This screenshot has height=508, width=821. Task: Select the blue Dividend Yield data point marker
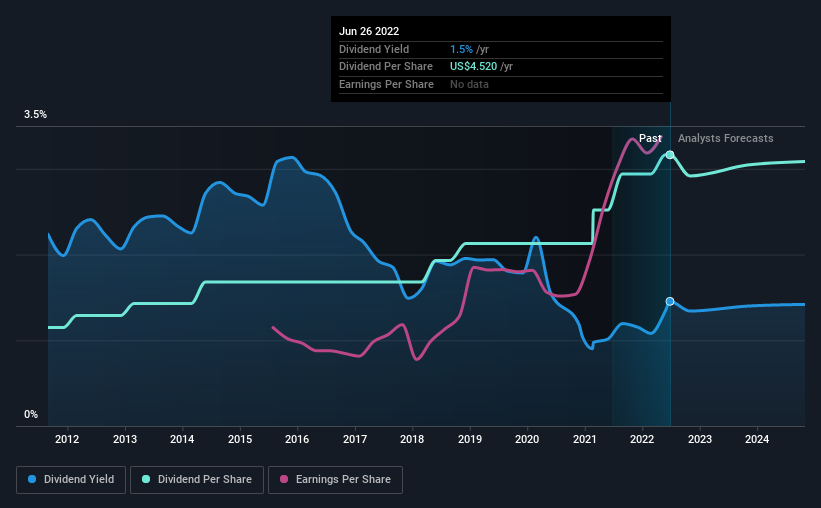[670, 301]
